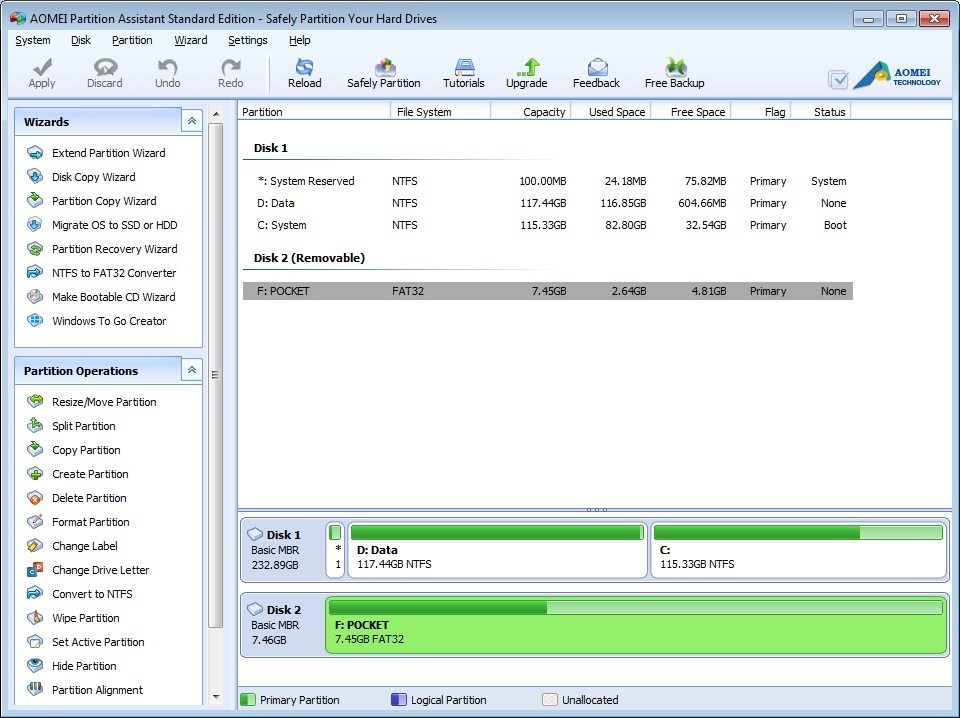The height and width of the screenshot is (718, 960).
Task: Open Feedback envelope icon
Action: point(597,66)
